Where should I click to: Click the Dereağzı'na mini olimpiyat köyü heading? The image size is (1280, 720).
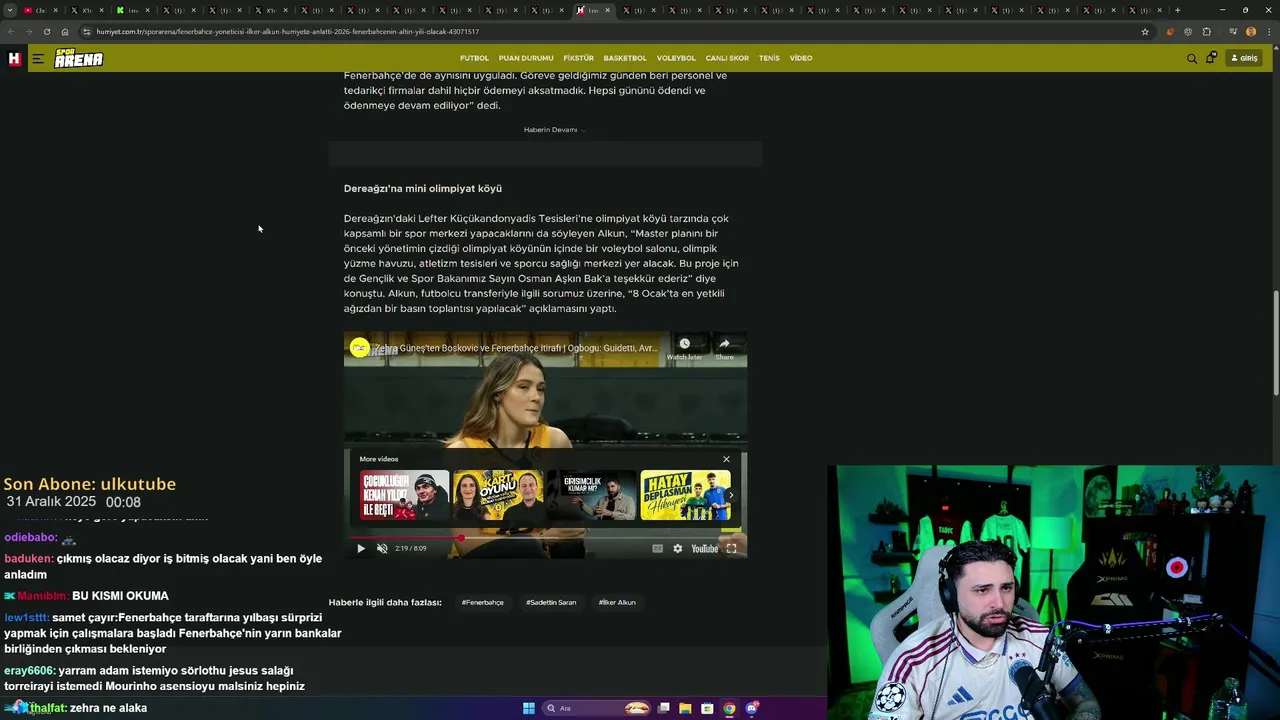423,188
